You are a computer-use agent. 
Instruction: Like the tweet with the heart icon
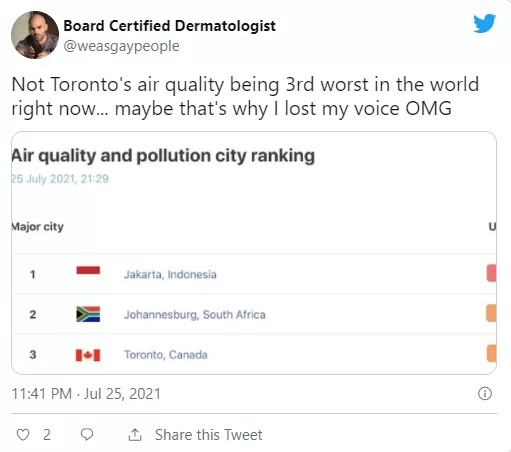click(23, 435)
